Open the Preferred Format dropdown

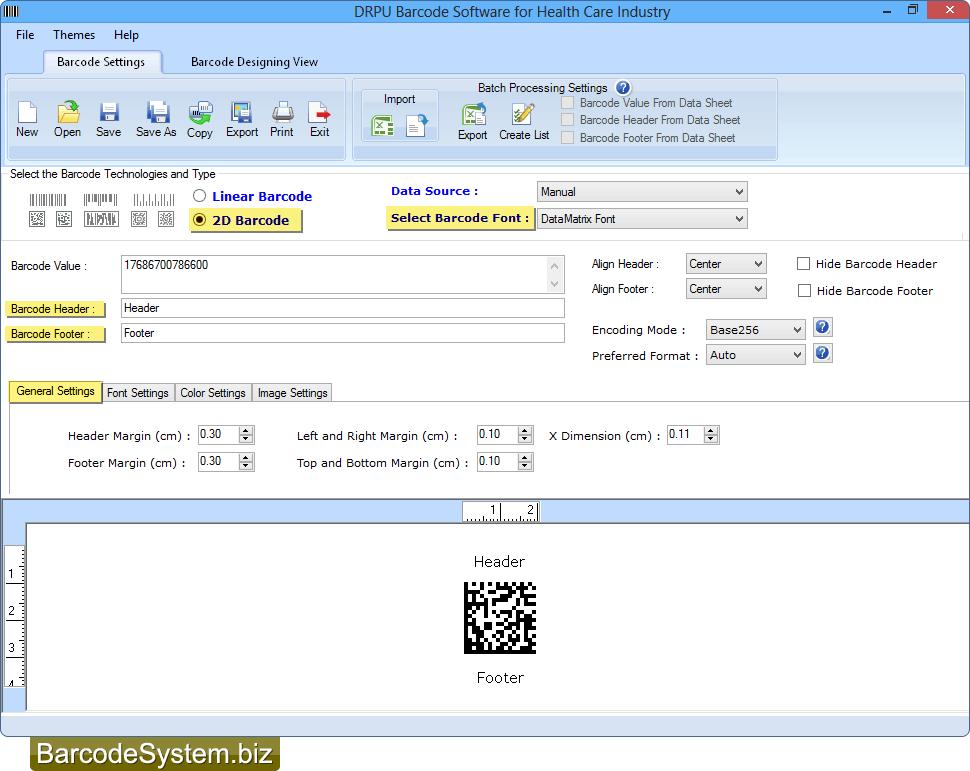[x=755, y=355]
